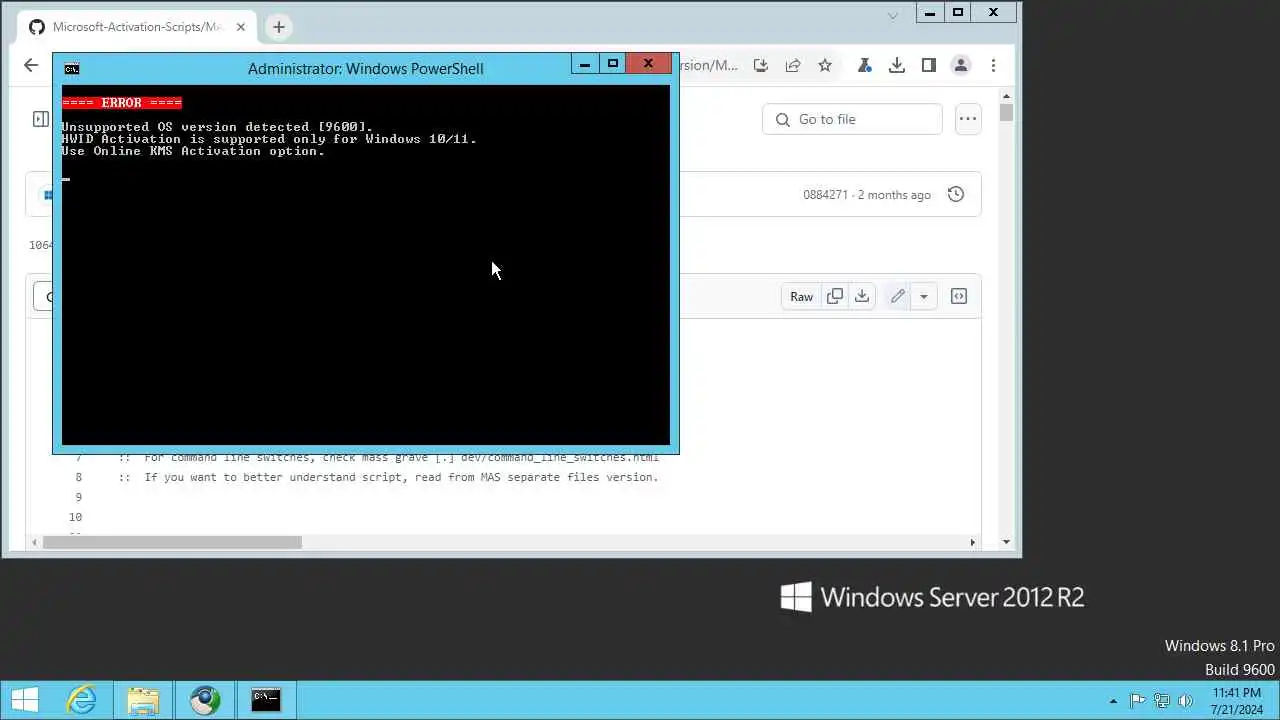Open the Windows Start button
1280x720 pixels.
coord(24,700)
